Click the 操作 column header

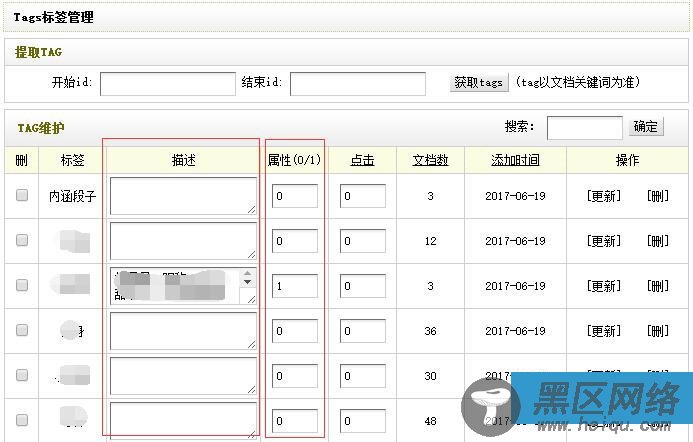point(627,160)
